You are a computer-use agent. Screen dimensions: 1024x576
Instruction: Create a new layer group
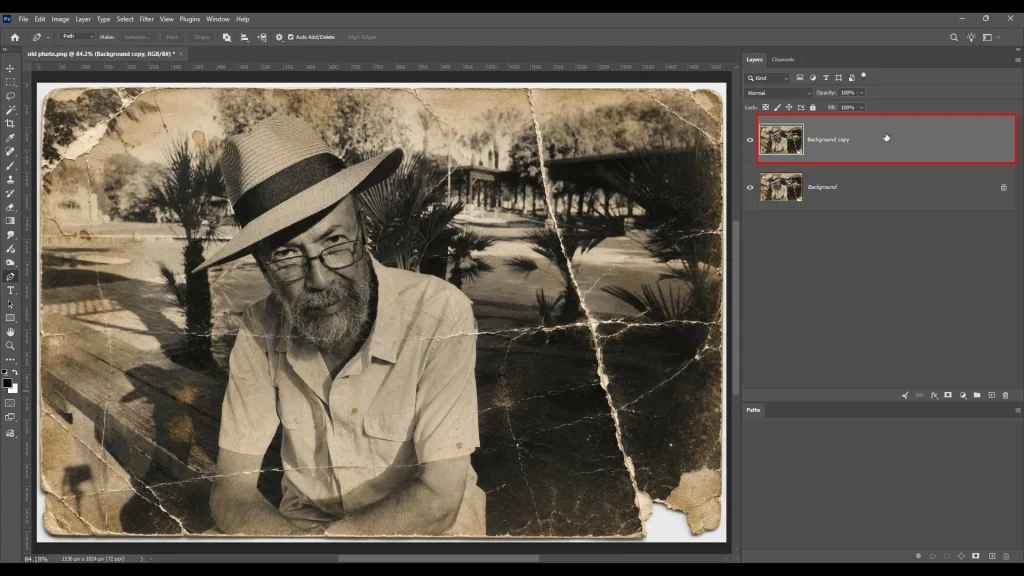977,395
